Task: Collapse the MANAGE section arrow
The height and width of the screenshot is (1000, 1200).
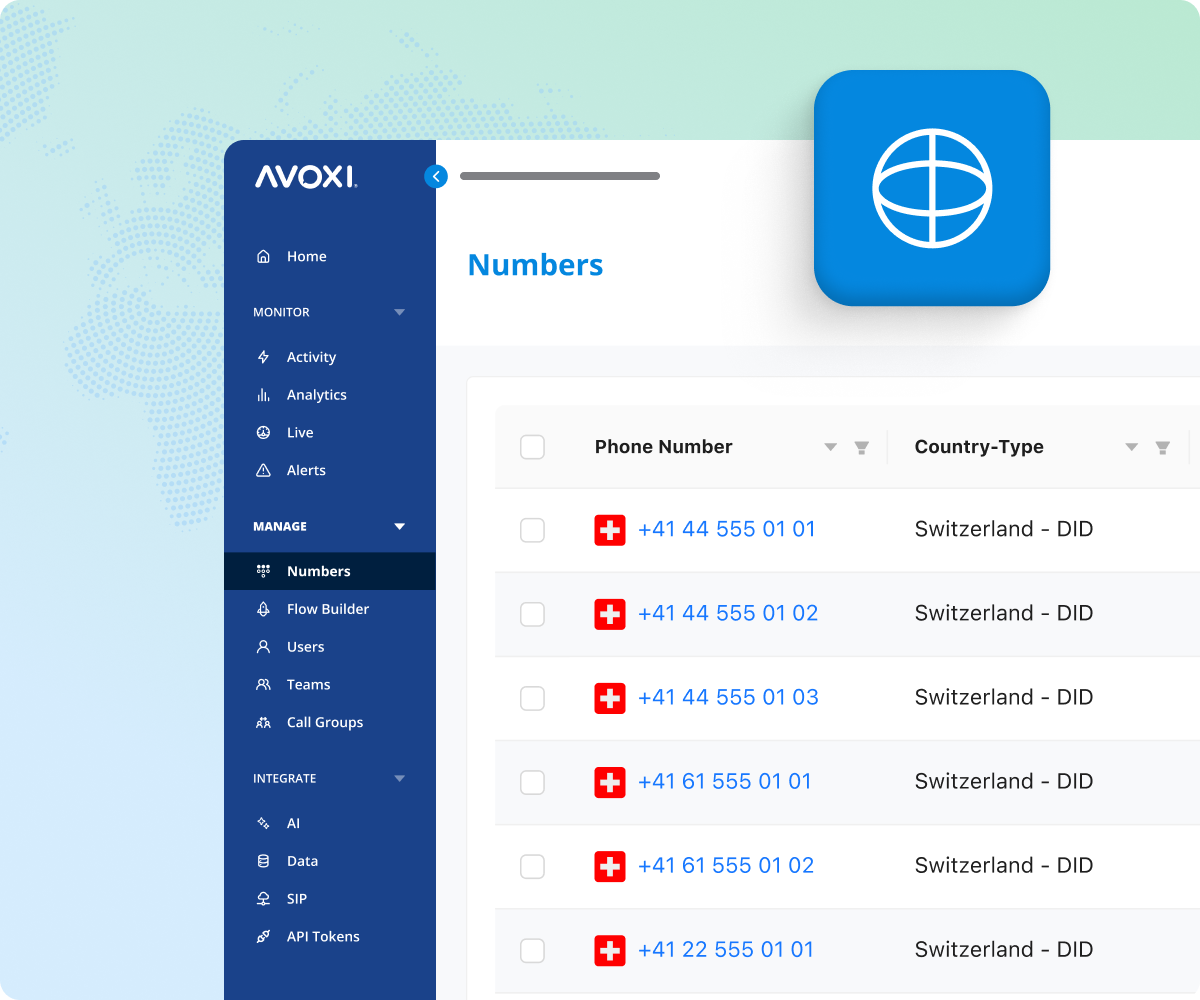Action: click(x=400, y=526)
